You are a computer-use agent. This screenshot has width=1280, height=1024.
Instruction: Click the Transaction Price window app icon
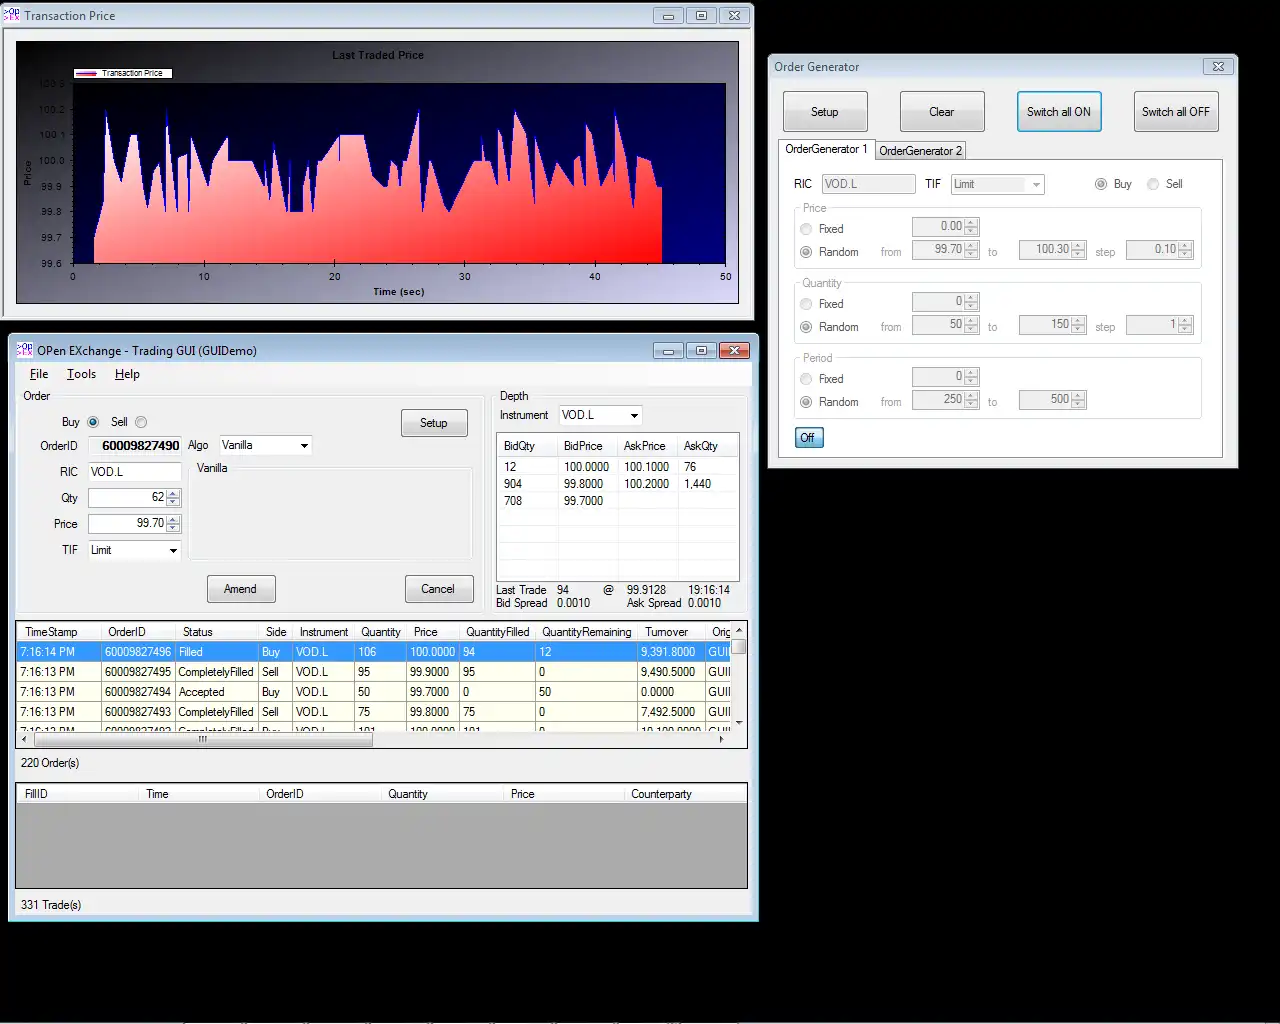[12, 15]
